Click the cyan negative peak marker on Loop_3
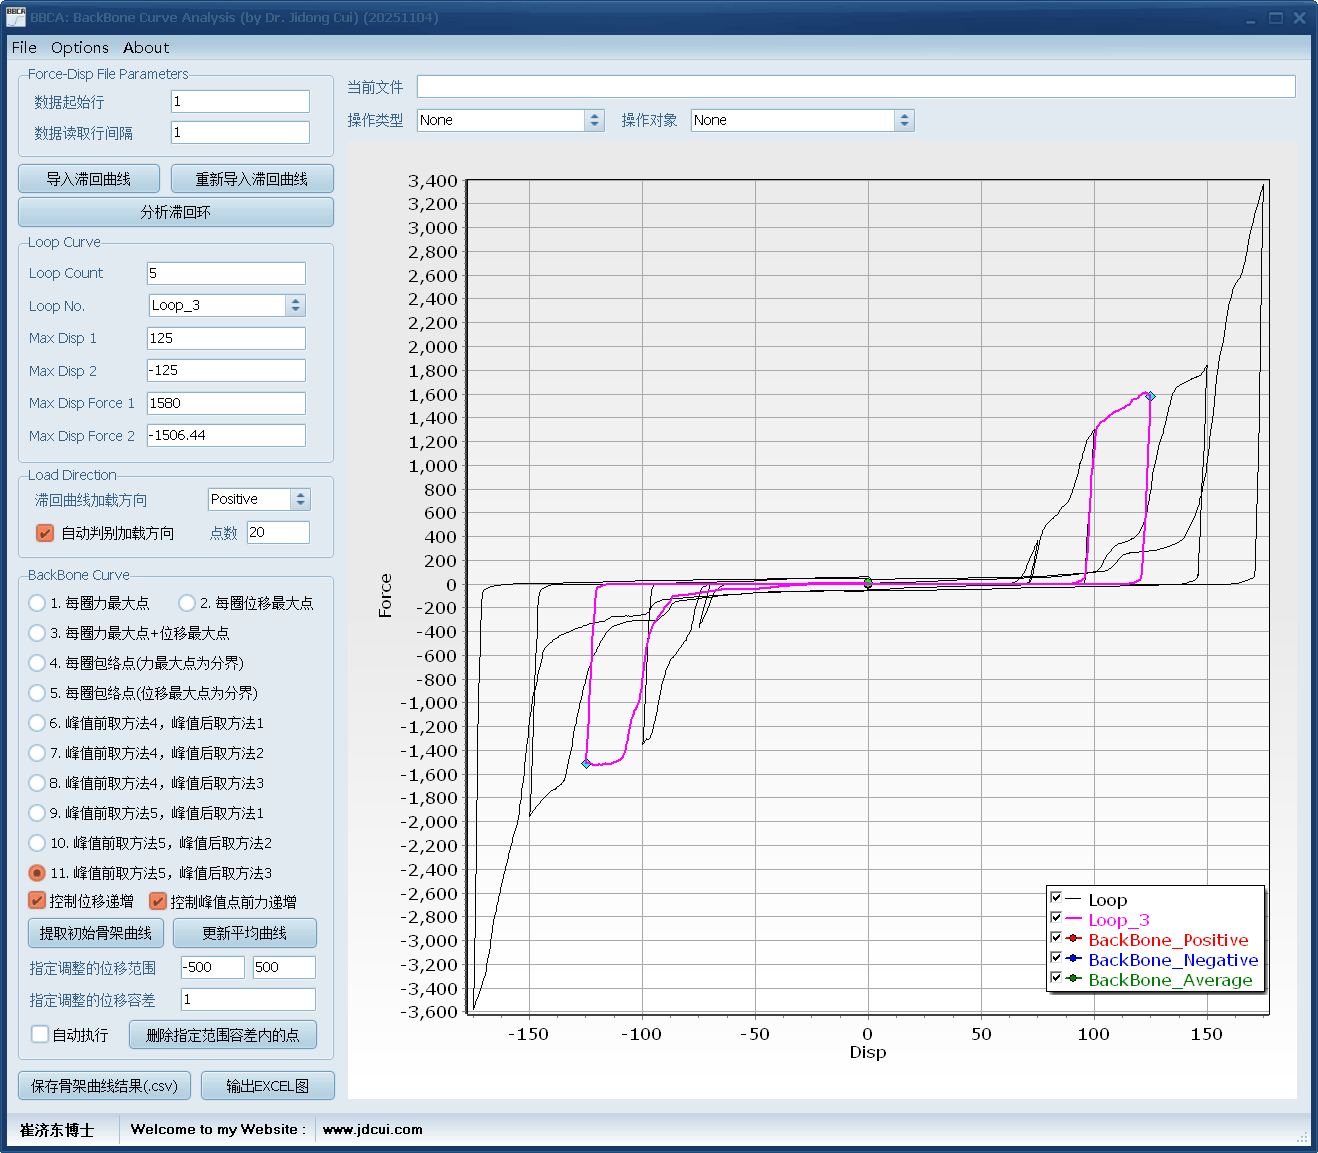 coord(586,764)
